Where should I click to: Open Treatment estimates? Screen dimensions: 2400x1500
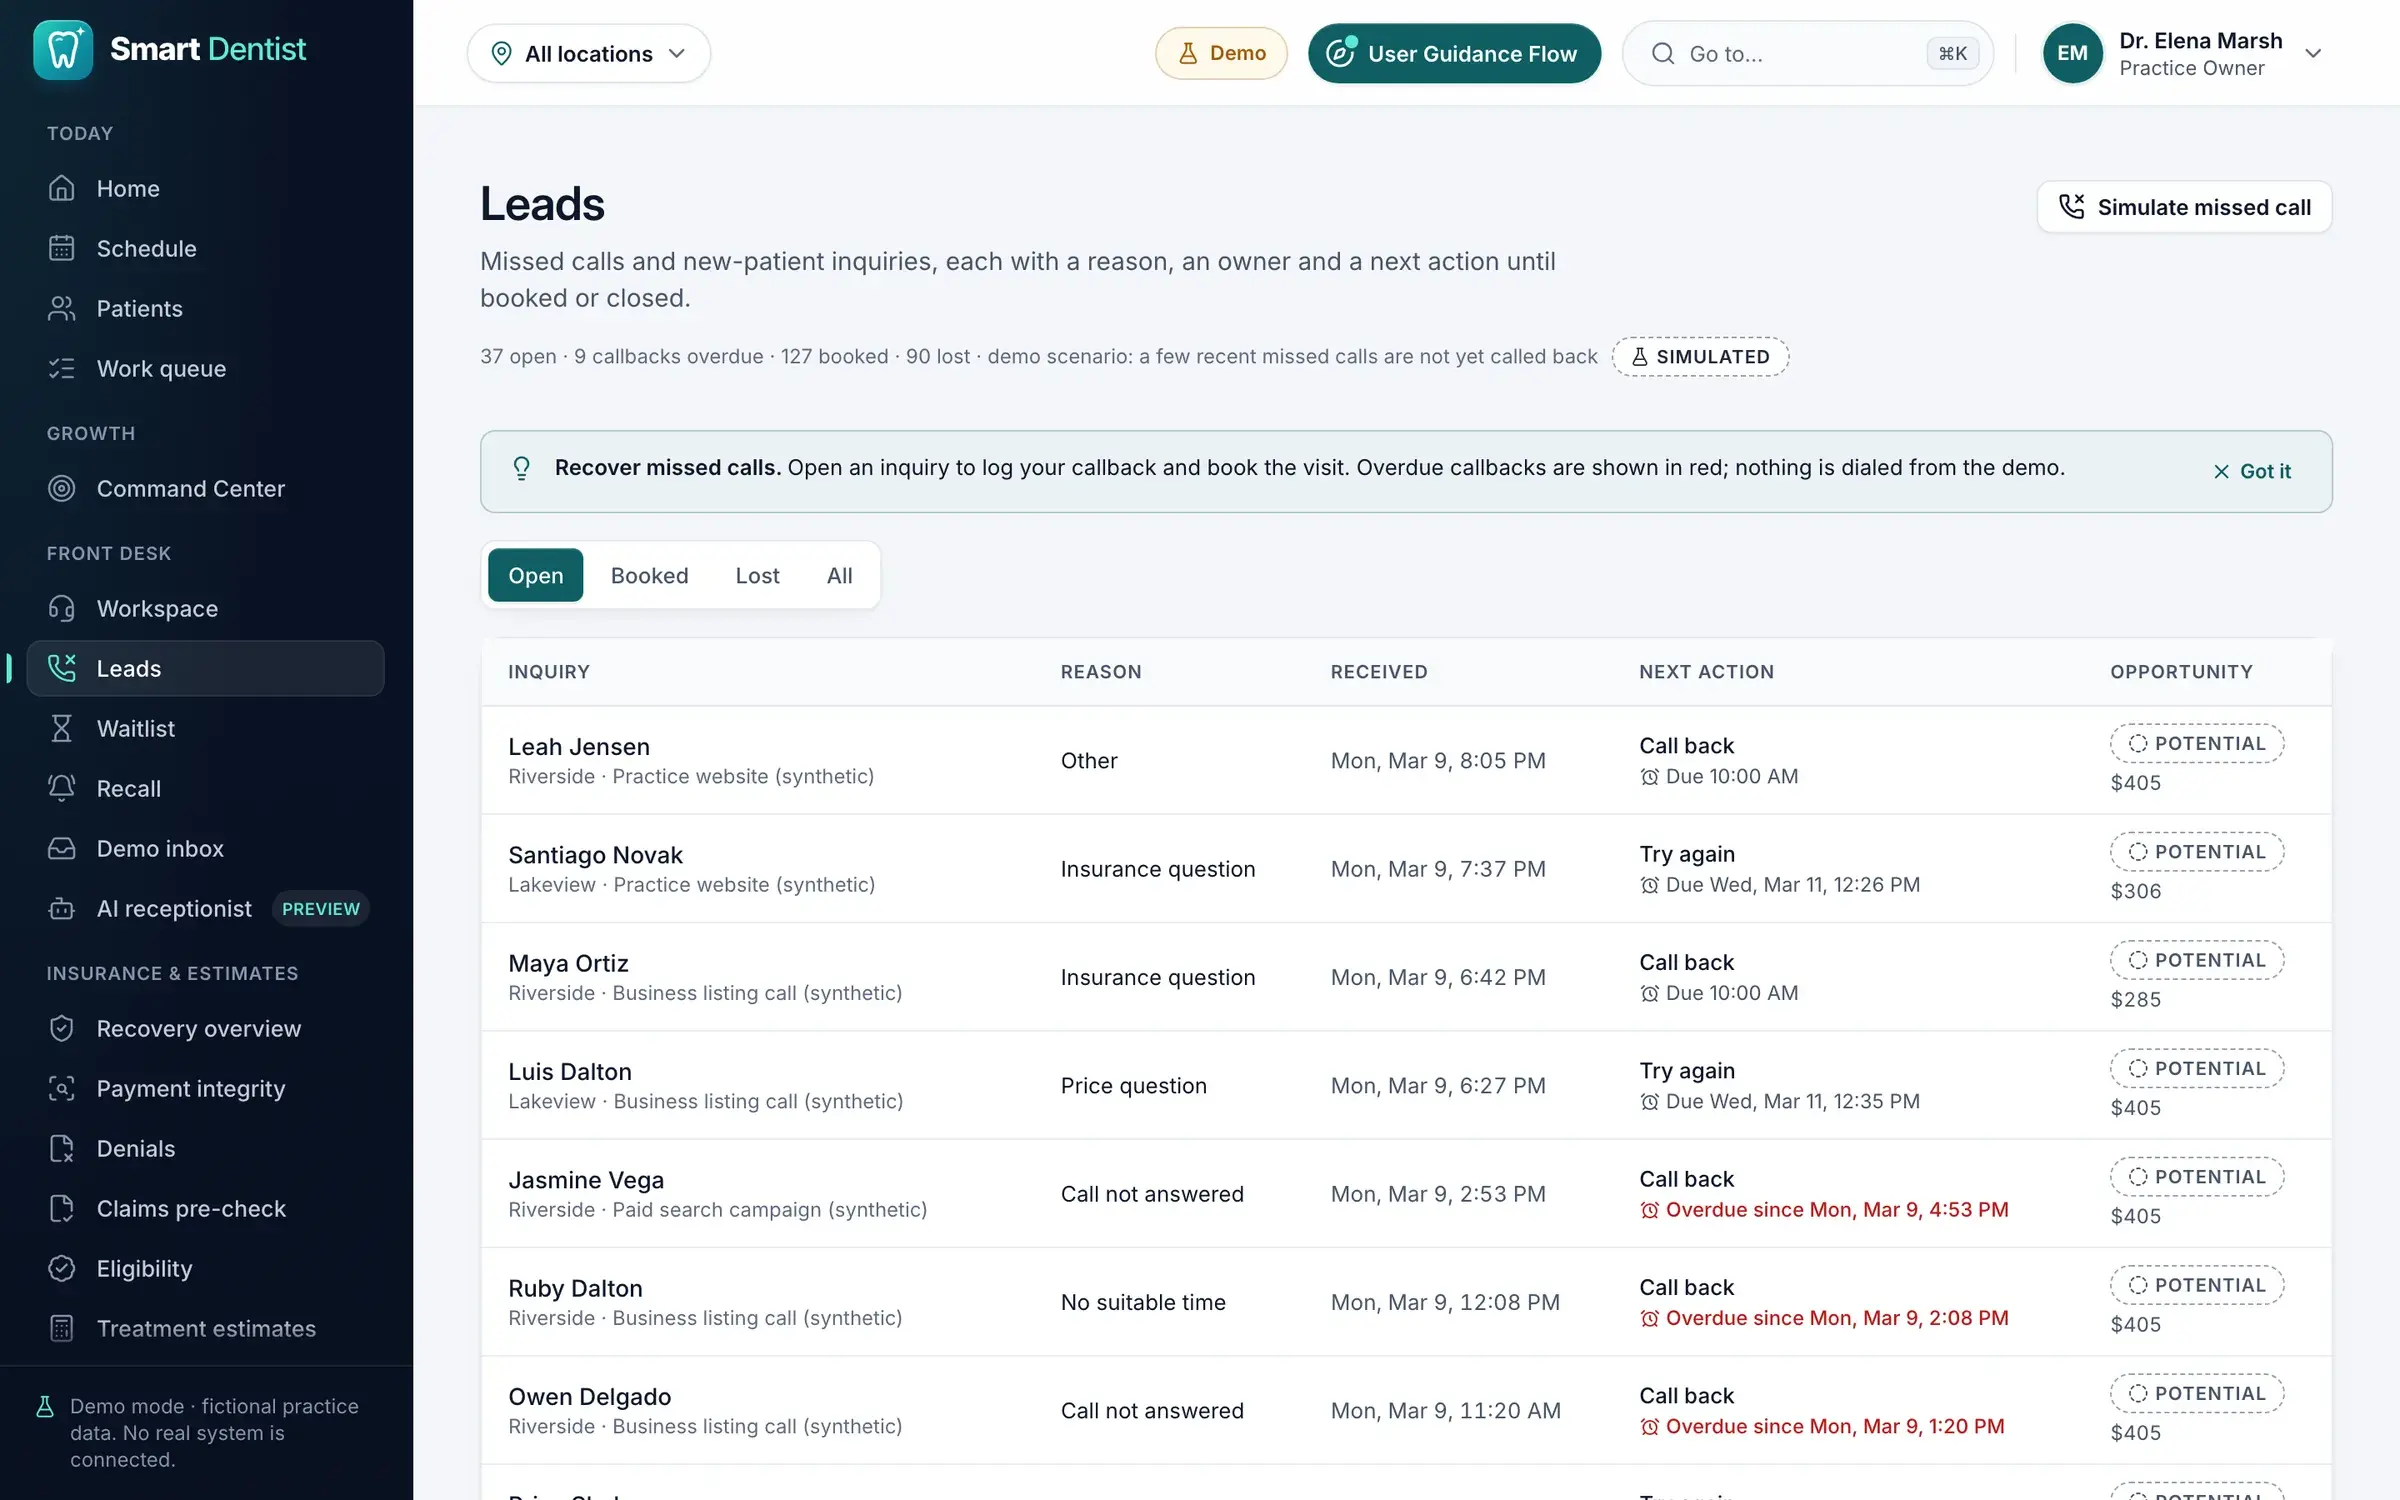(x=205, y=1328)
